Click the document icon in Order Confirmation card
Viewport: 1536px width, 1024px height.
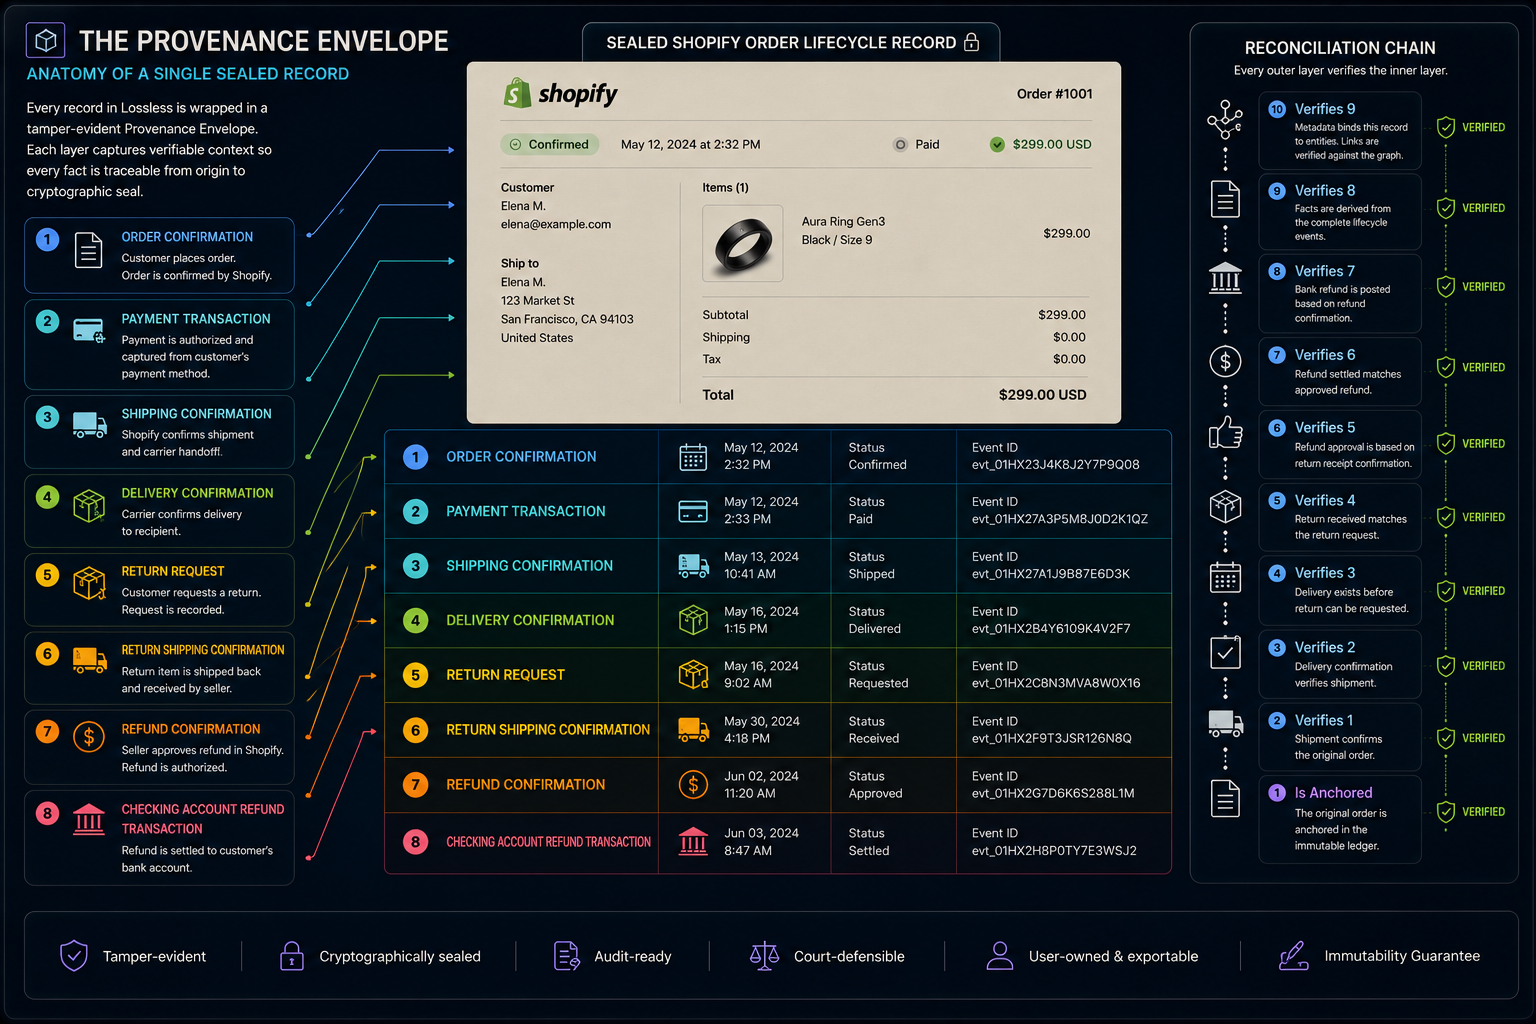(89, 250)
